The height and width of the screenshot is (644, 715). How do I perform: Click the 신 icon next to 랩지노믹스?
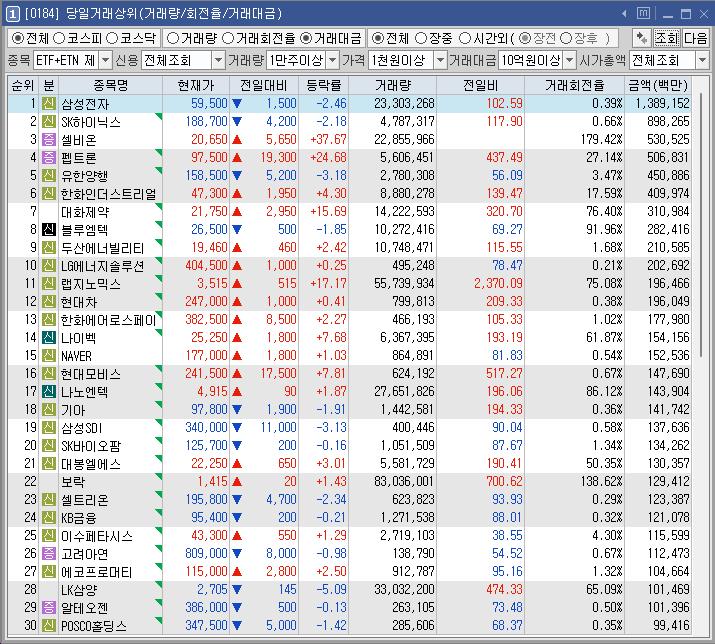(49, 284)
